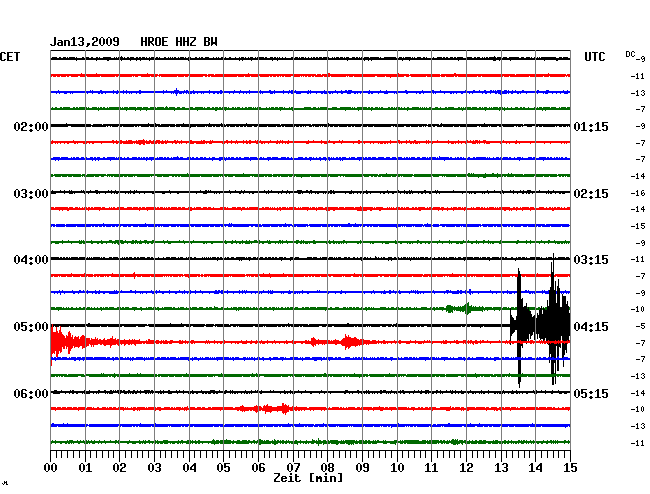
Task: Click the DC value beside the 05:15 label
Action: coord(638,393)
